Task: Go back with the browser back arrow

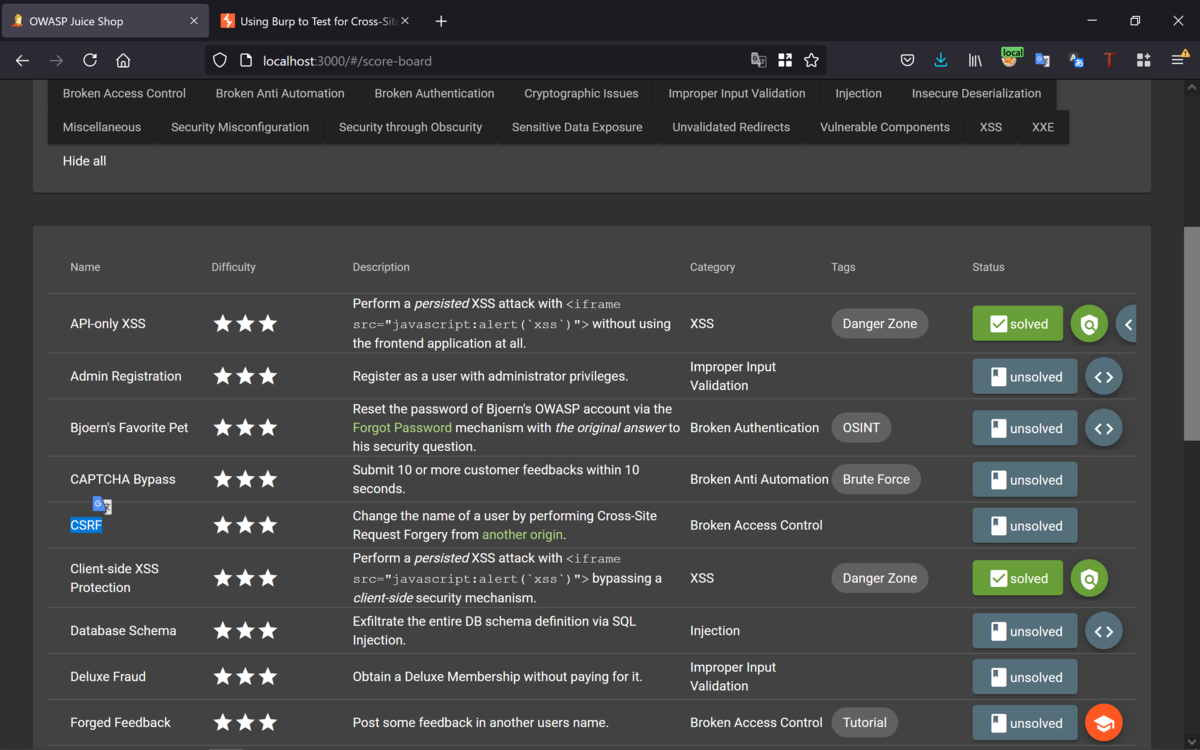Action: 22,60
